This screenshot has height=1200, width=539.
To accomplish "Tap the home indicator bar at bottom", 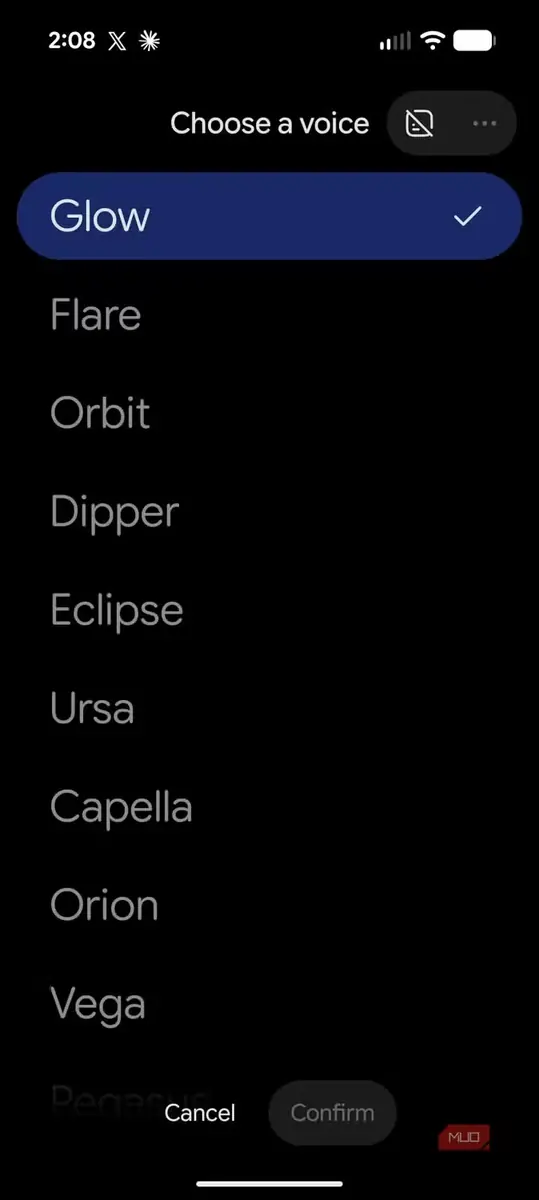I will click(270, 1184).
